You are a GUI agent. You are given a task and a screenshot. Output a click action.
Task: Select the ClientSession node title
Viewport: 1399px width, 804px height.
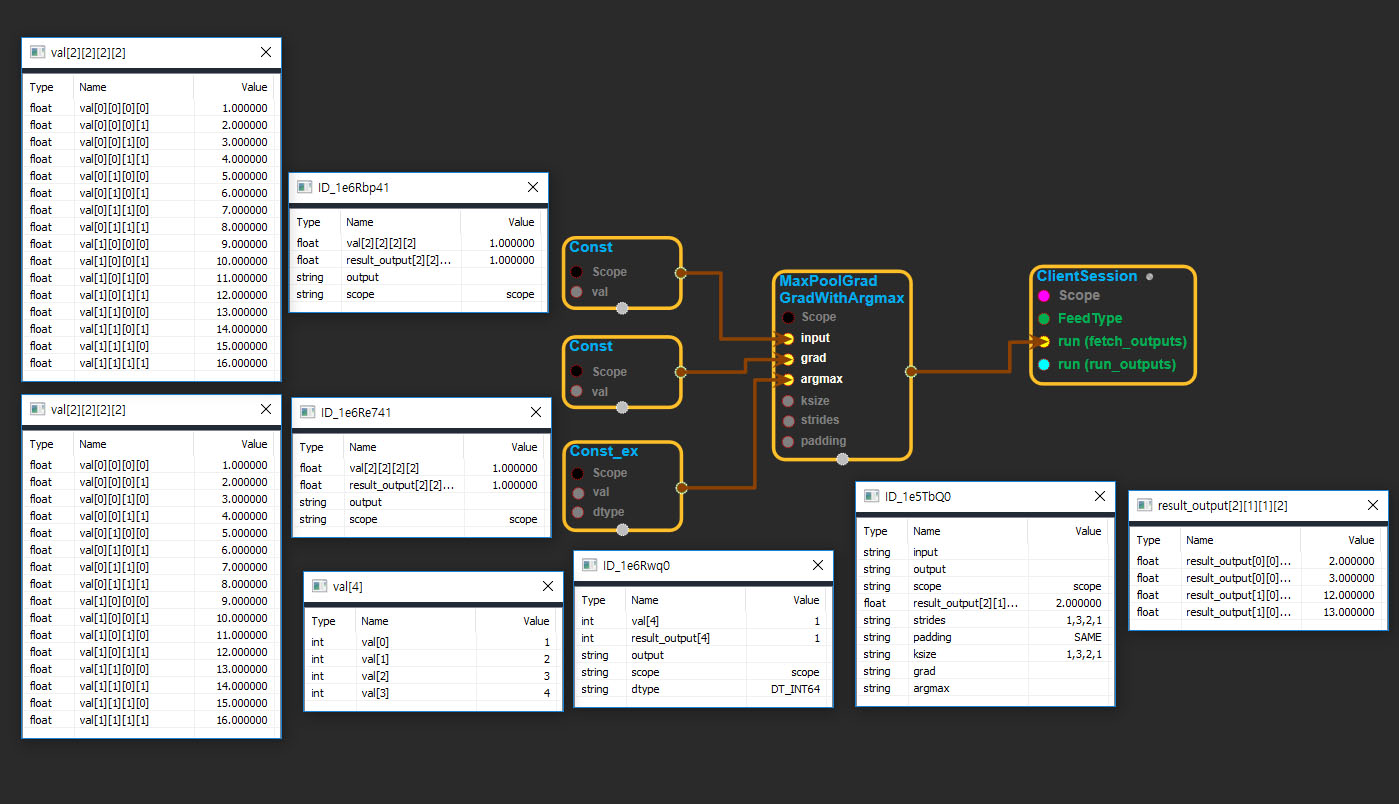pos(1086,276)
